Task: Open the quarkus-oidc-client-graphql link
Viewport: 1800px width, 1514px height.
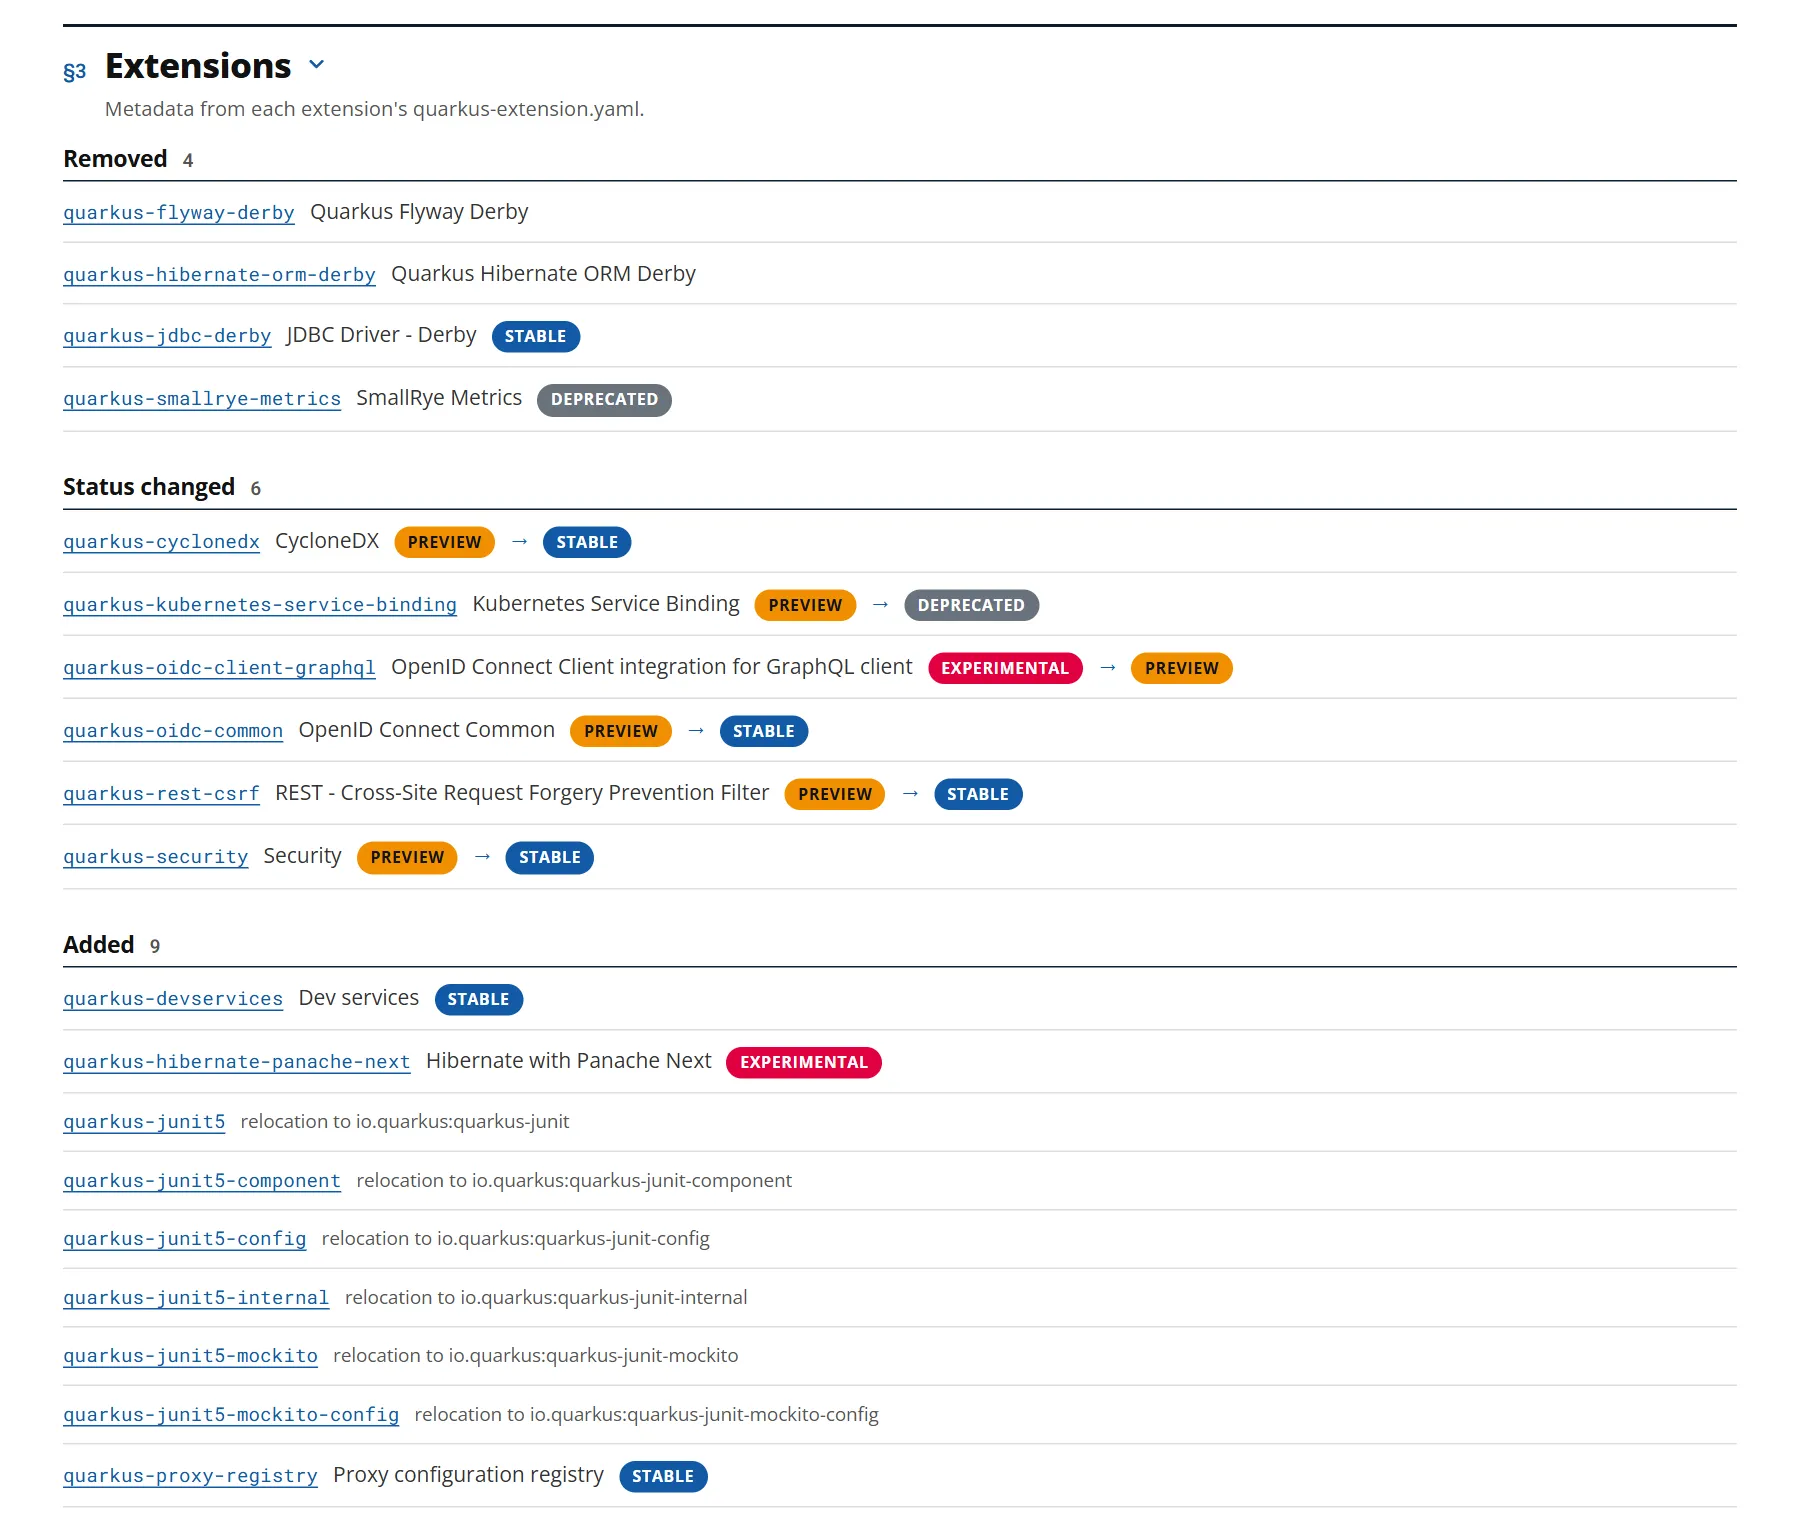Action: [x=219, y=668]
